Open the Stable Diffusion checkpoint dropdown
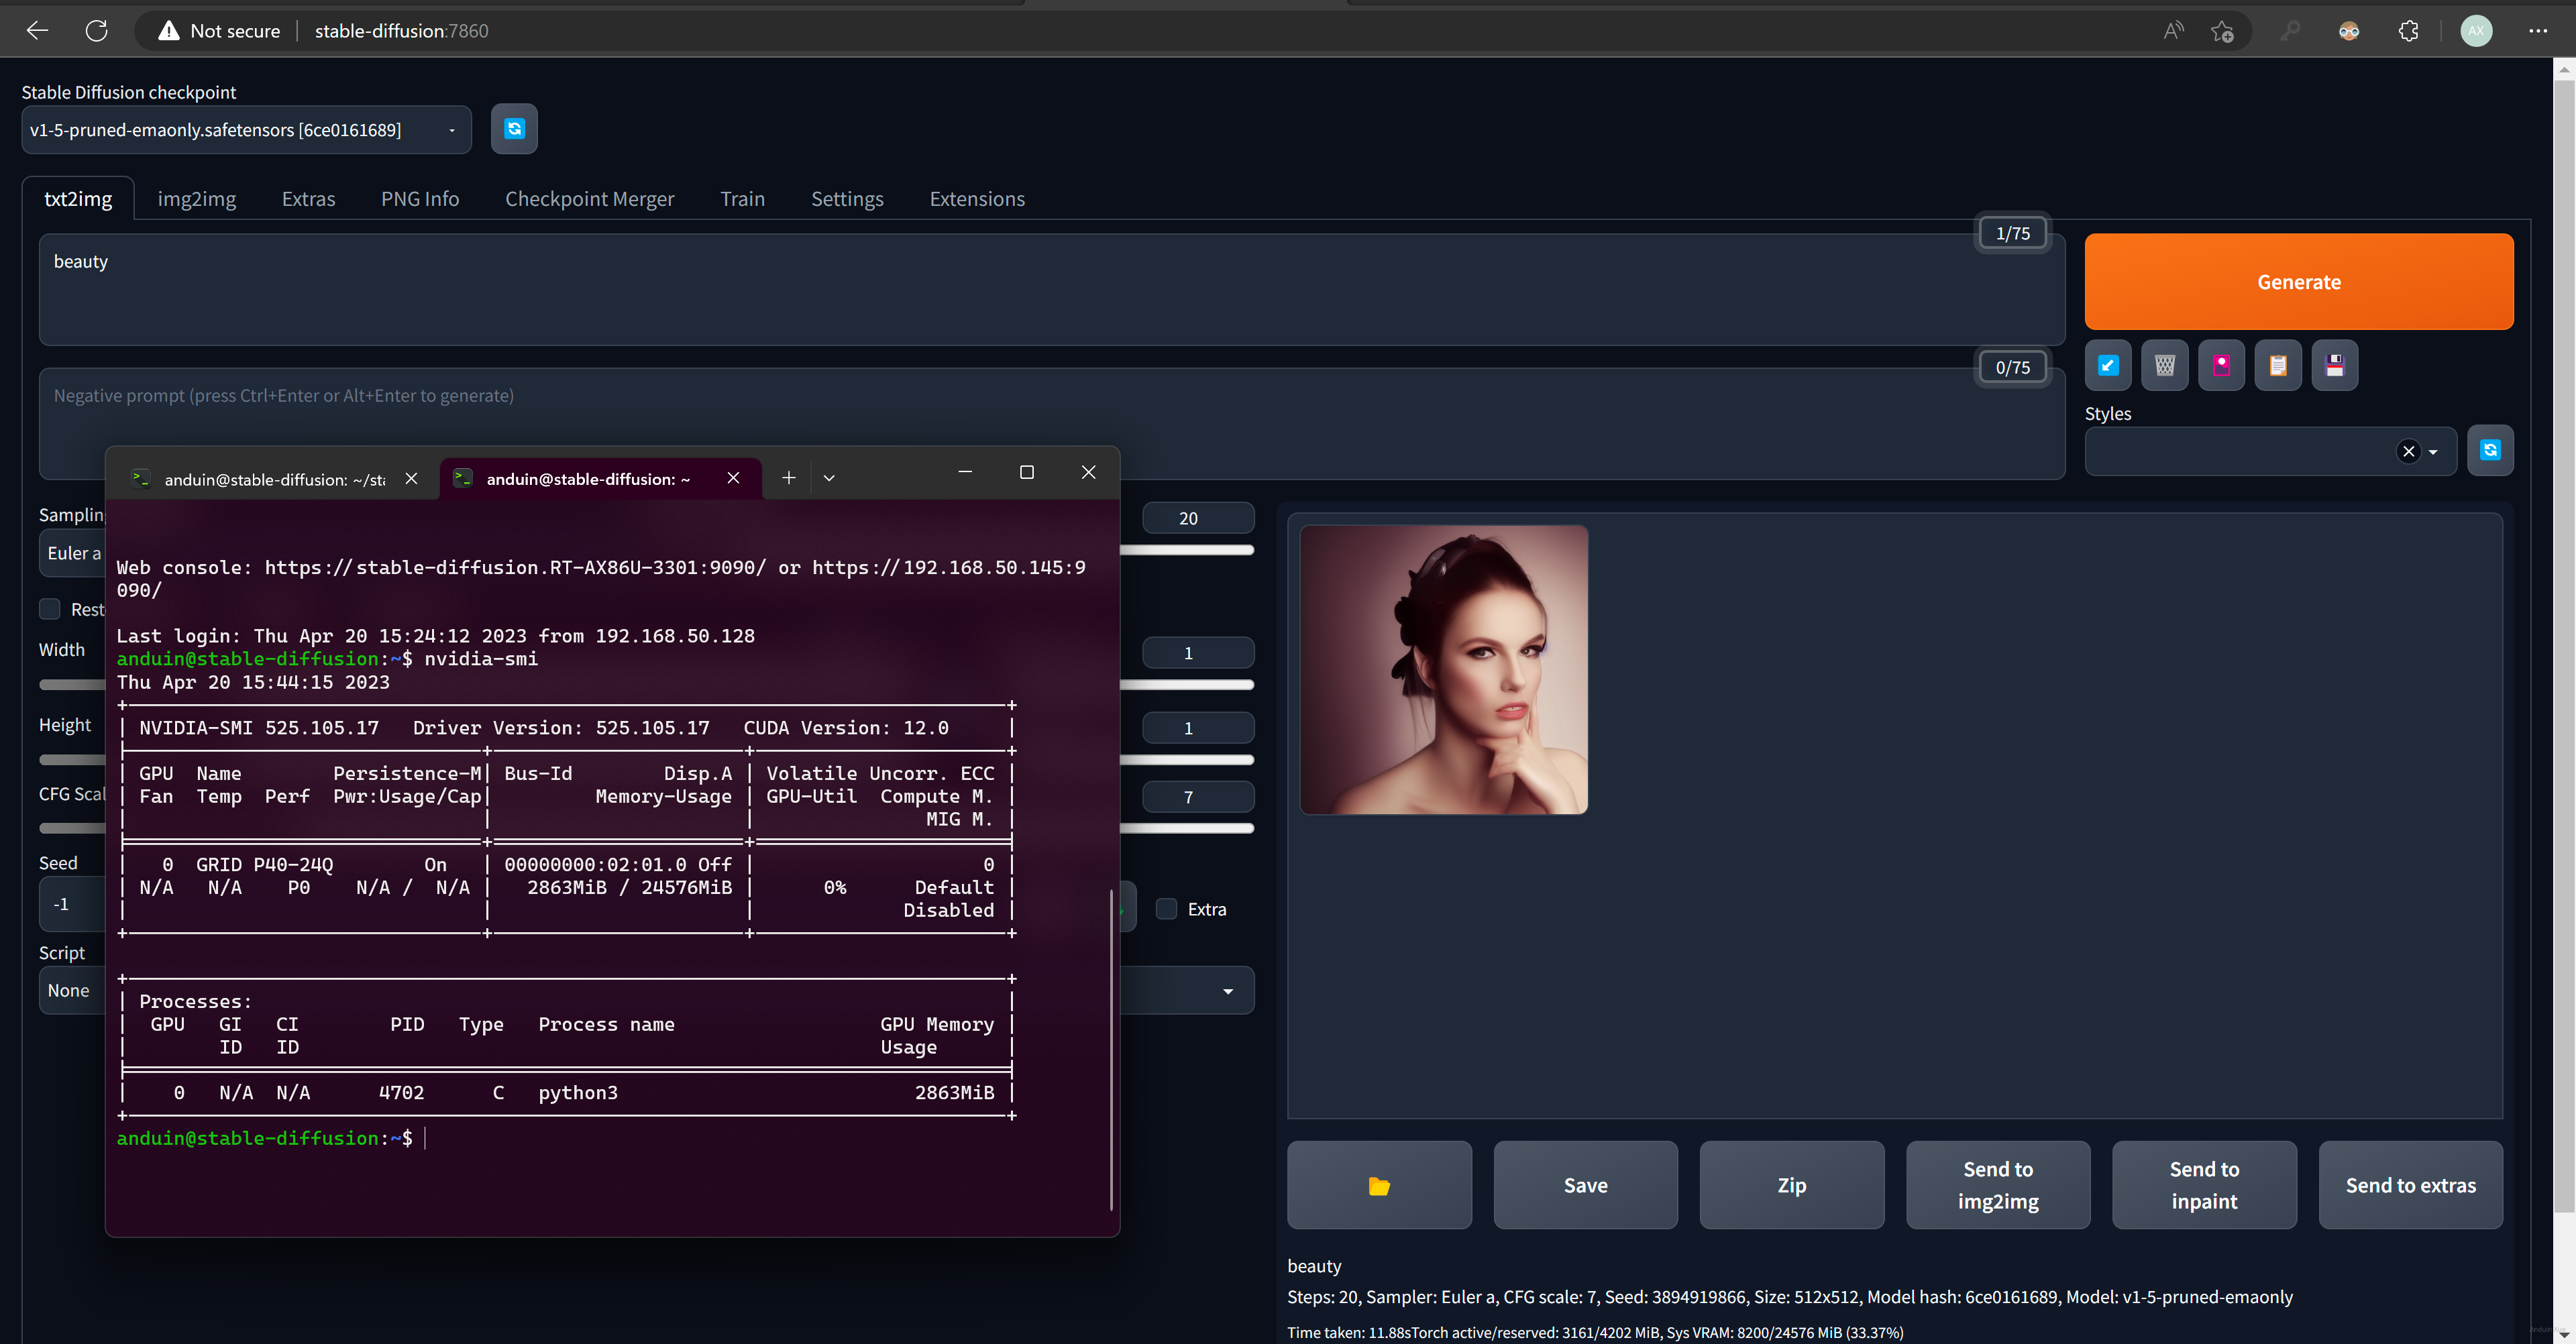This screenshot has height=1344, width=2576. (246, 130)
